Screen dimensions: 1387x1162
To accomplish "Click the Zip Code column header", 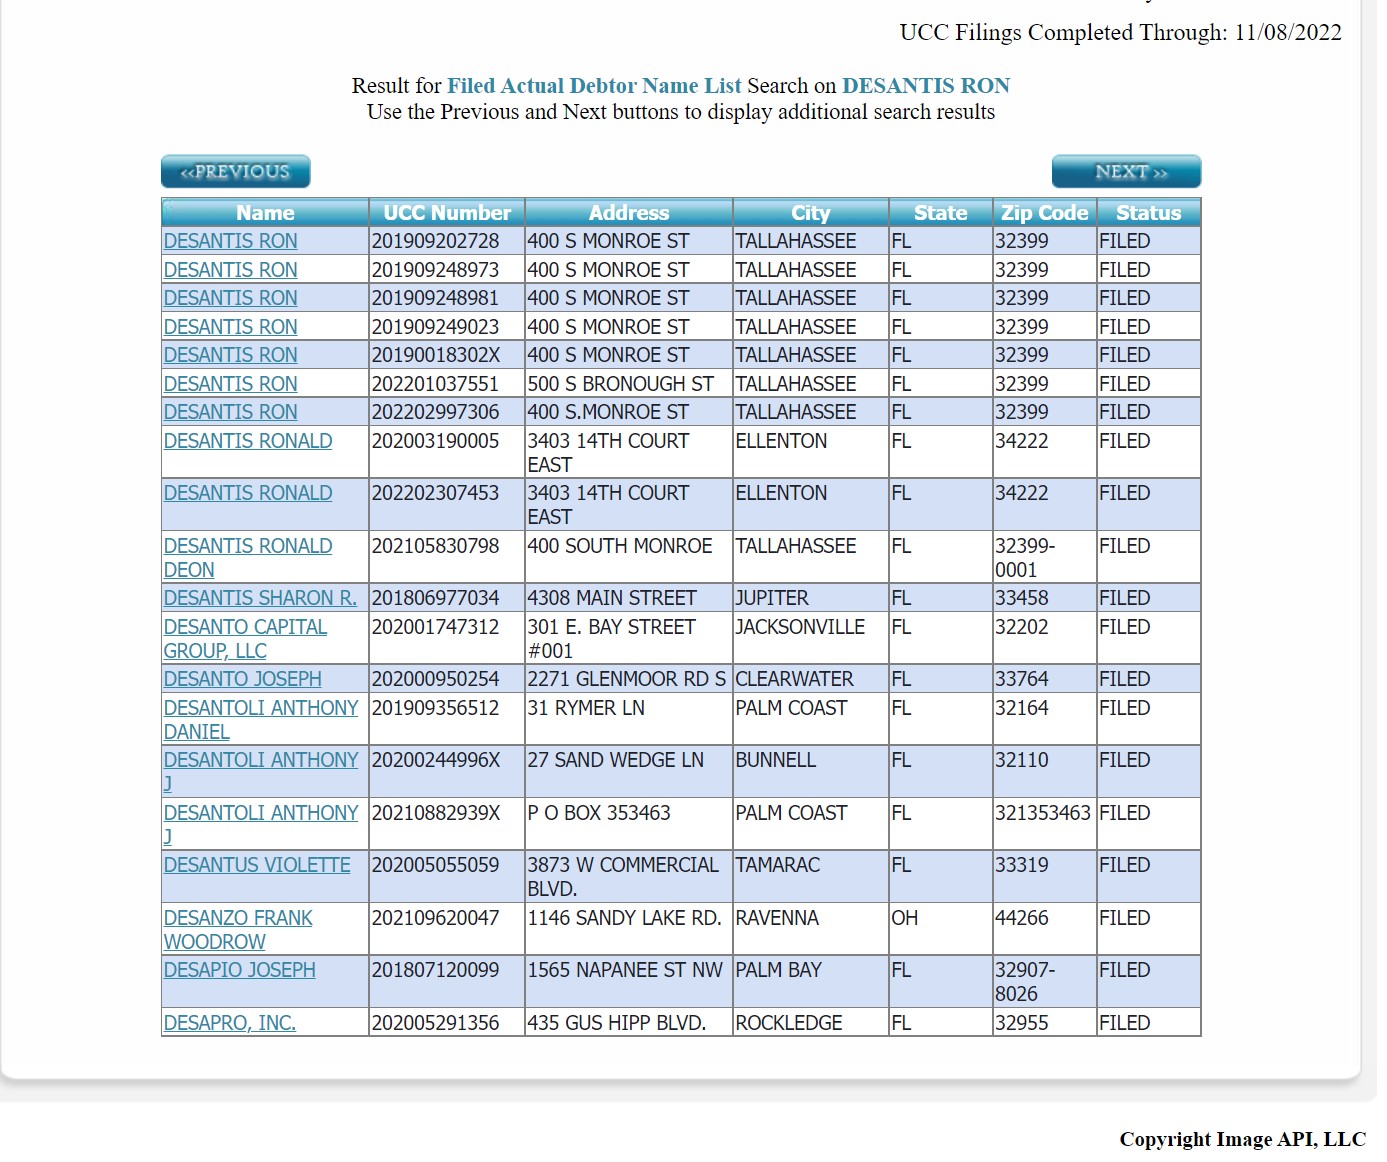I will click(x=1045, y=212).
